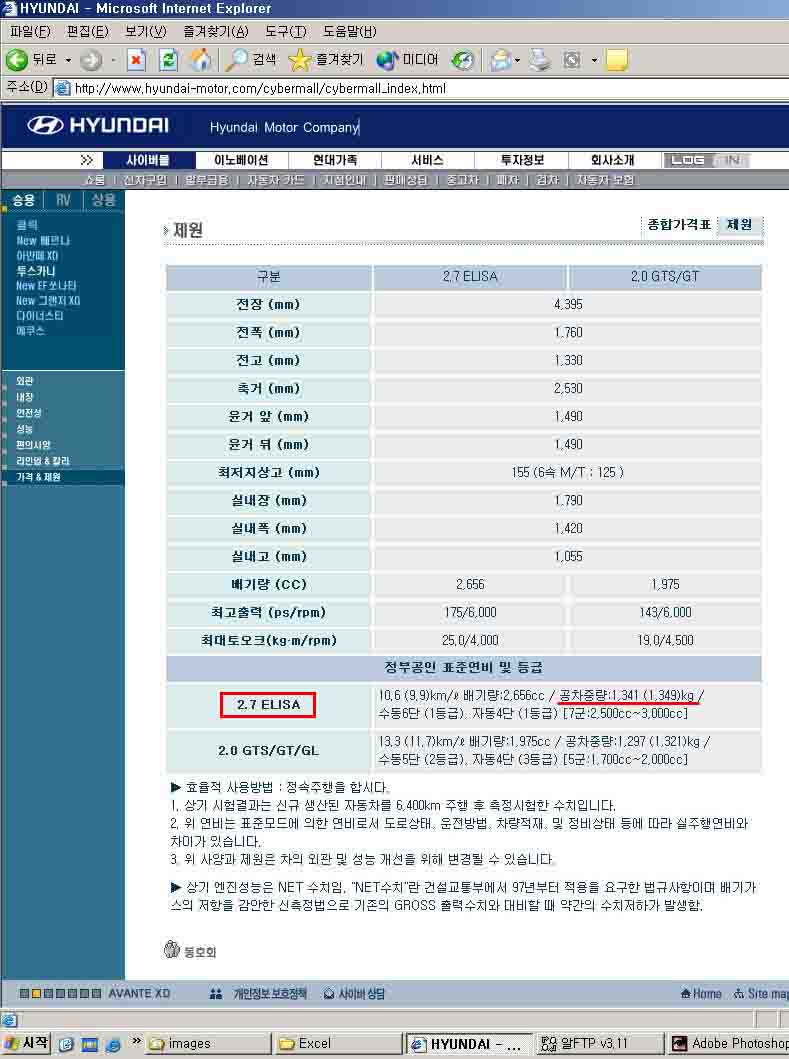The height and width of the screenshot is (1059, 789).
Task: Click the Edit page toolbar icon
Action: tap(572, 60)
